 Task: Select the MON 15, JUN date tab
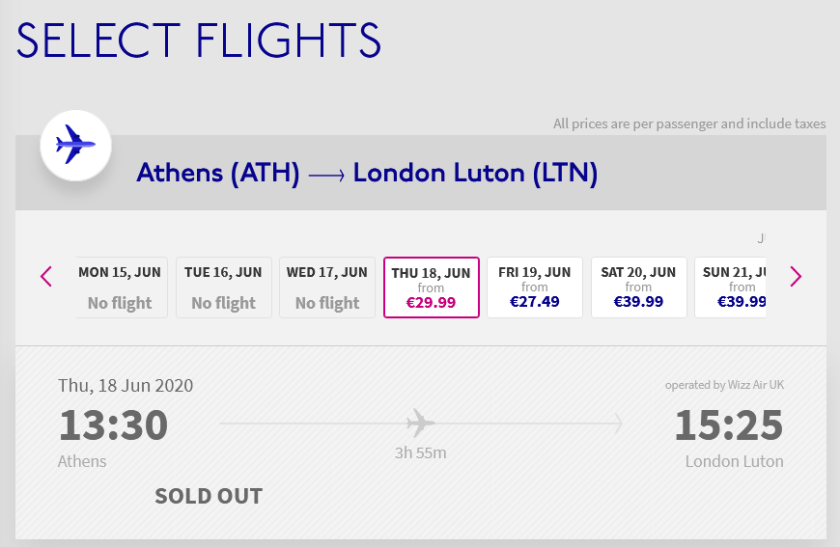coord(120,287)
